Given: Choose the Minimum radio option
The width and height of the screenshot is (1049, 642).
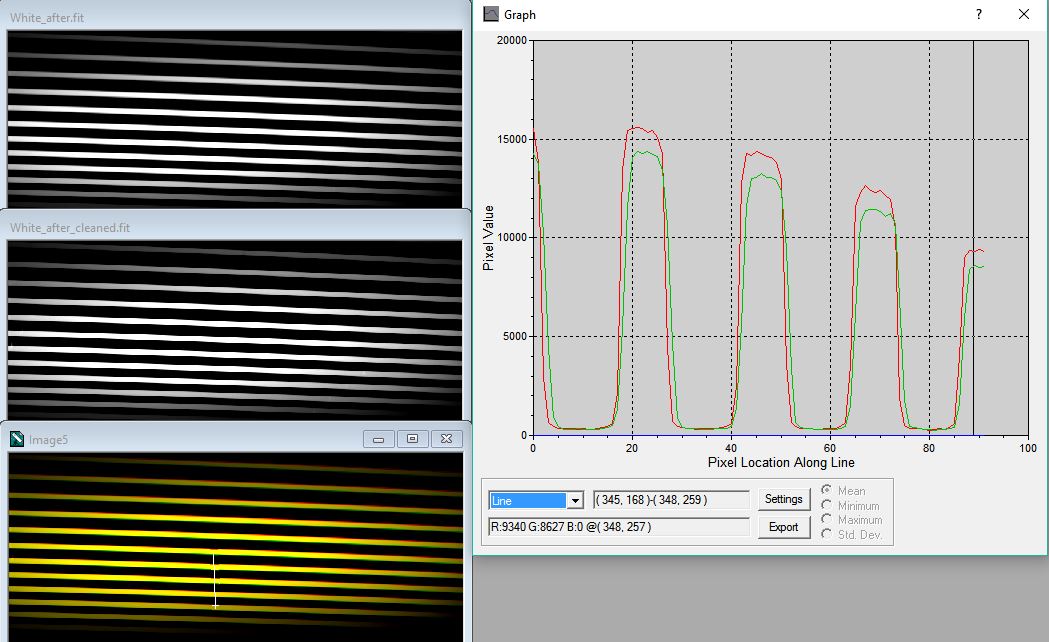Looking at the screenshot, I should (x=827, y=505).
